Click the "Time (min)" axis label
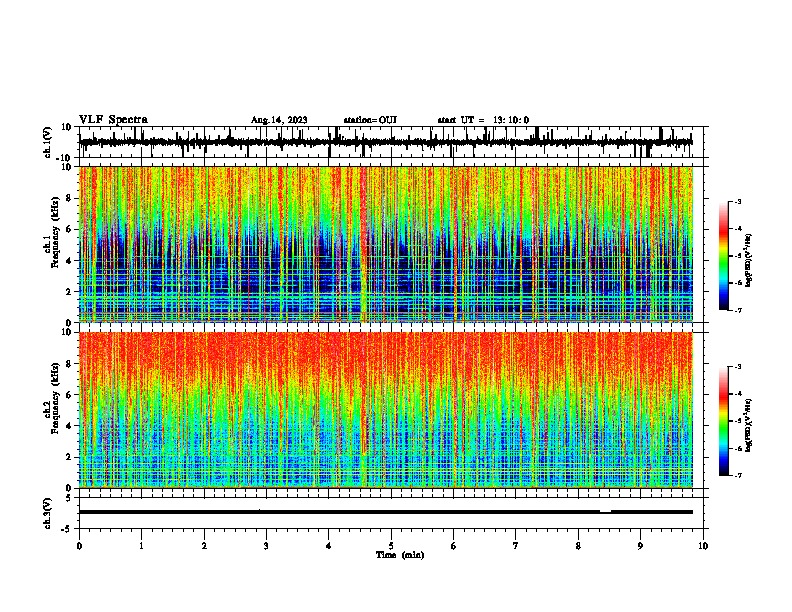Screen dimensions: 792x612 point(400,555)
